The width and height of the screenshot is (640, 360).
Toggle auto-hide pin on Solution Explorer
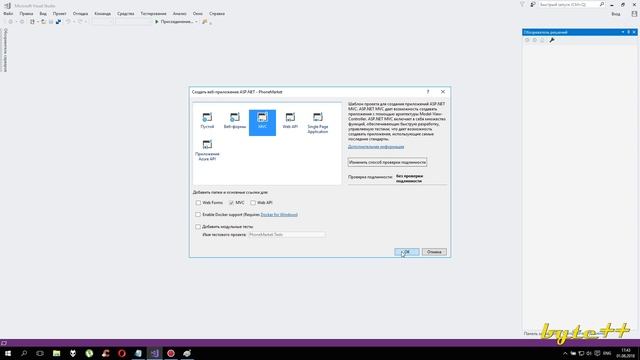629,32
